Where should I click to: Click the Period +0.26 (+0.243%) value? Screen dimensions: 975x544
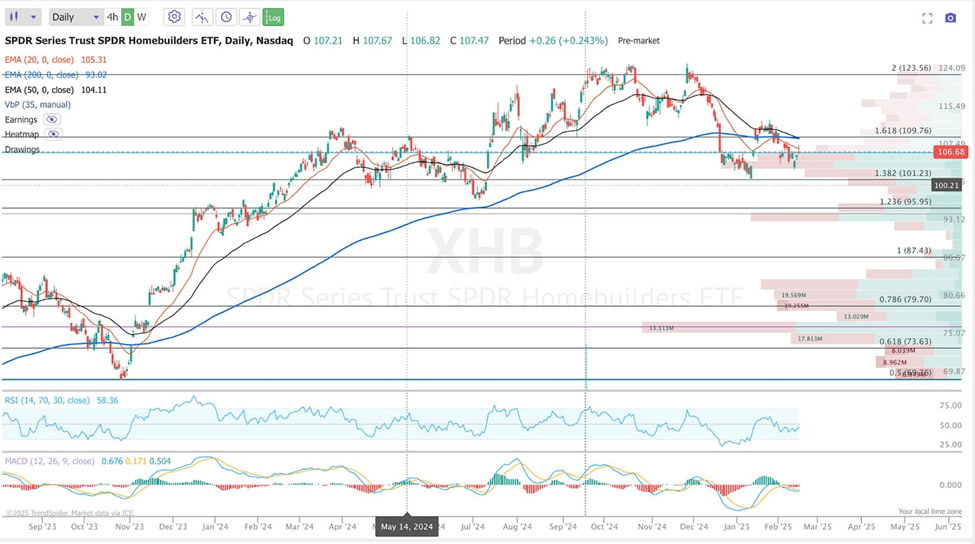click(x=553, y=40)
